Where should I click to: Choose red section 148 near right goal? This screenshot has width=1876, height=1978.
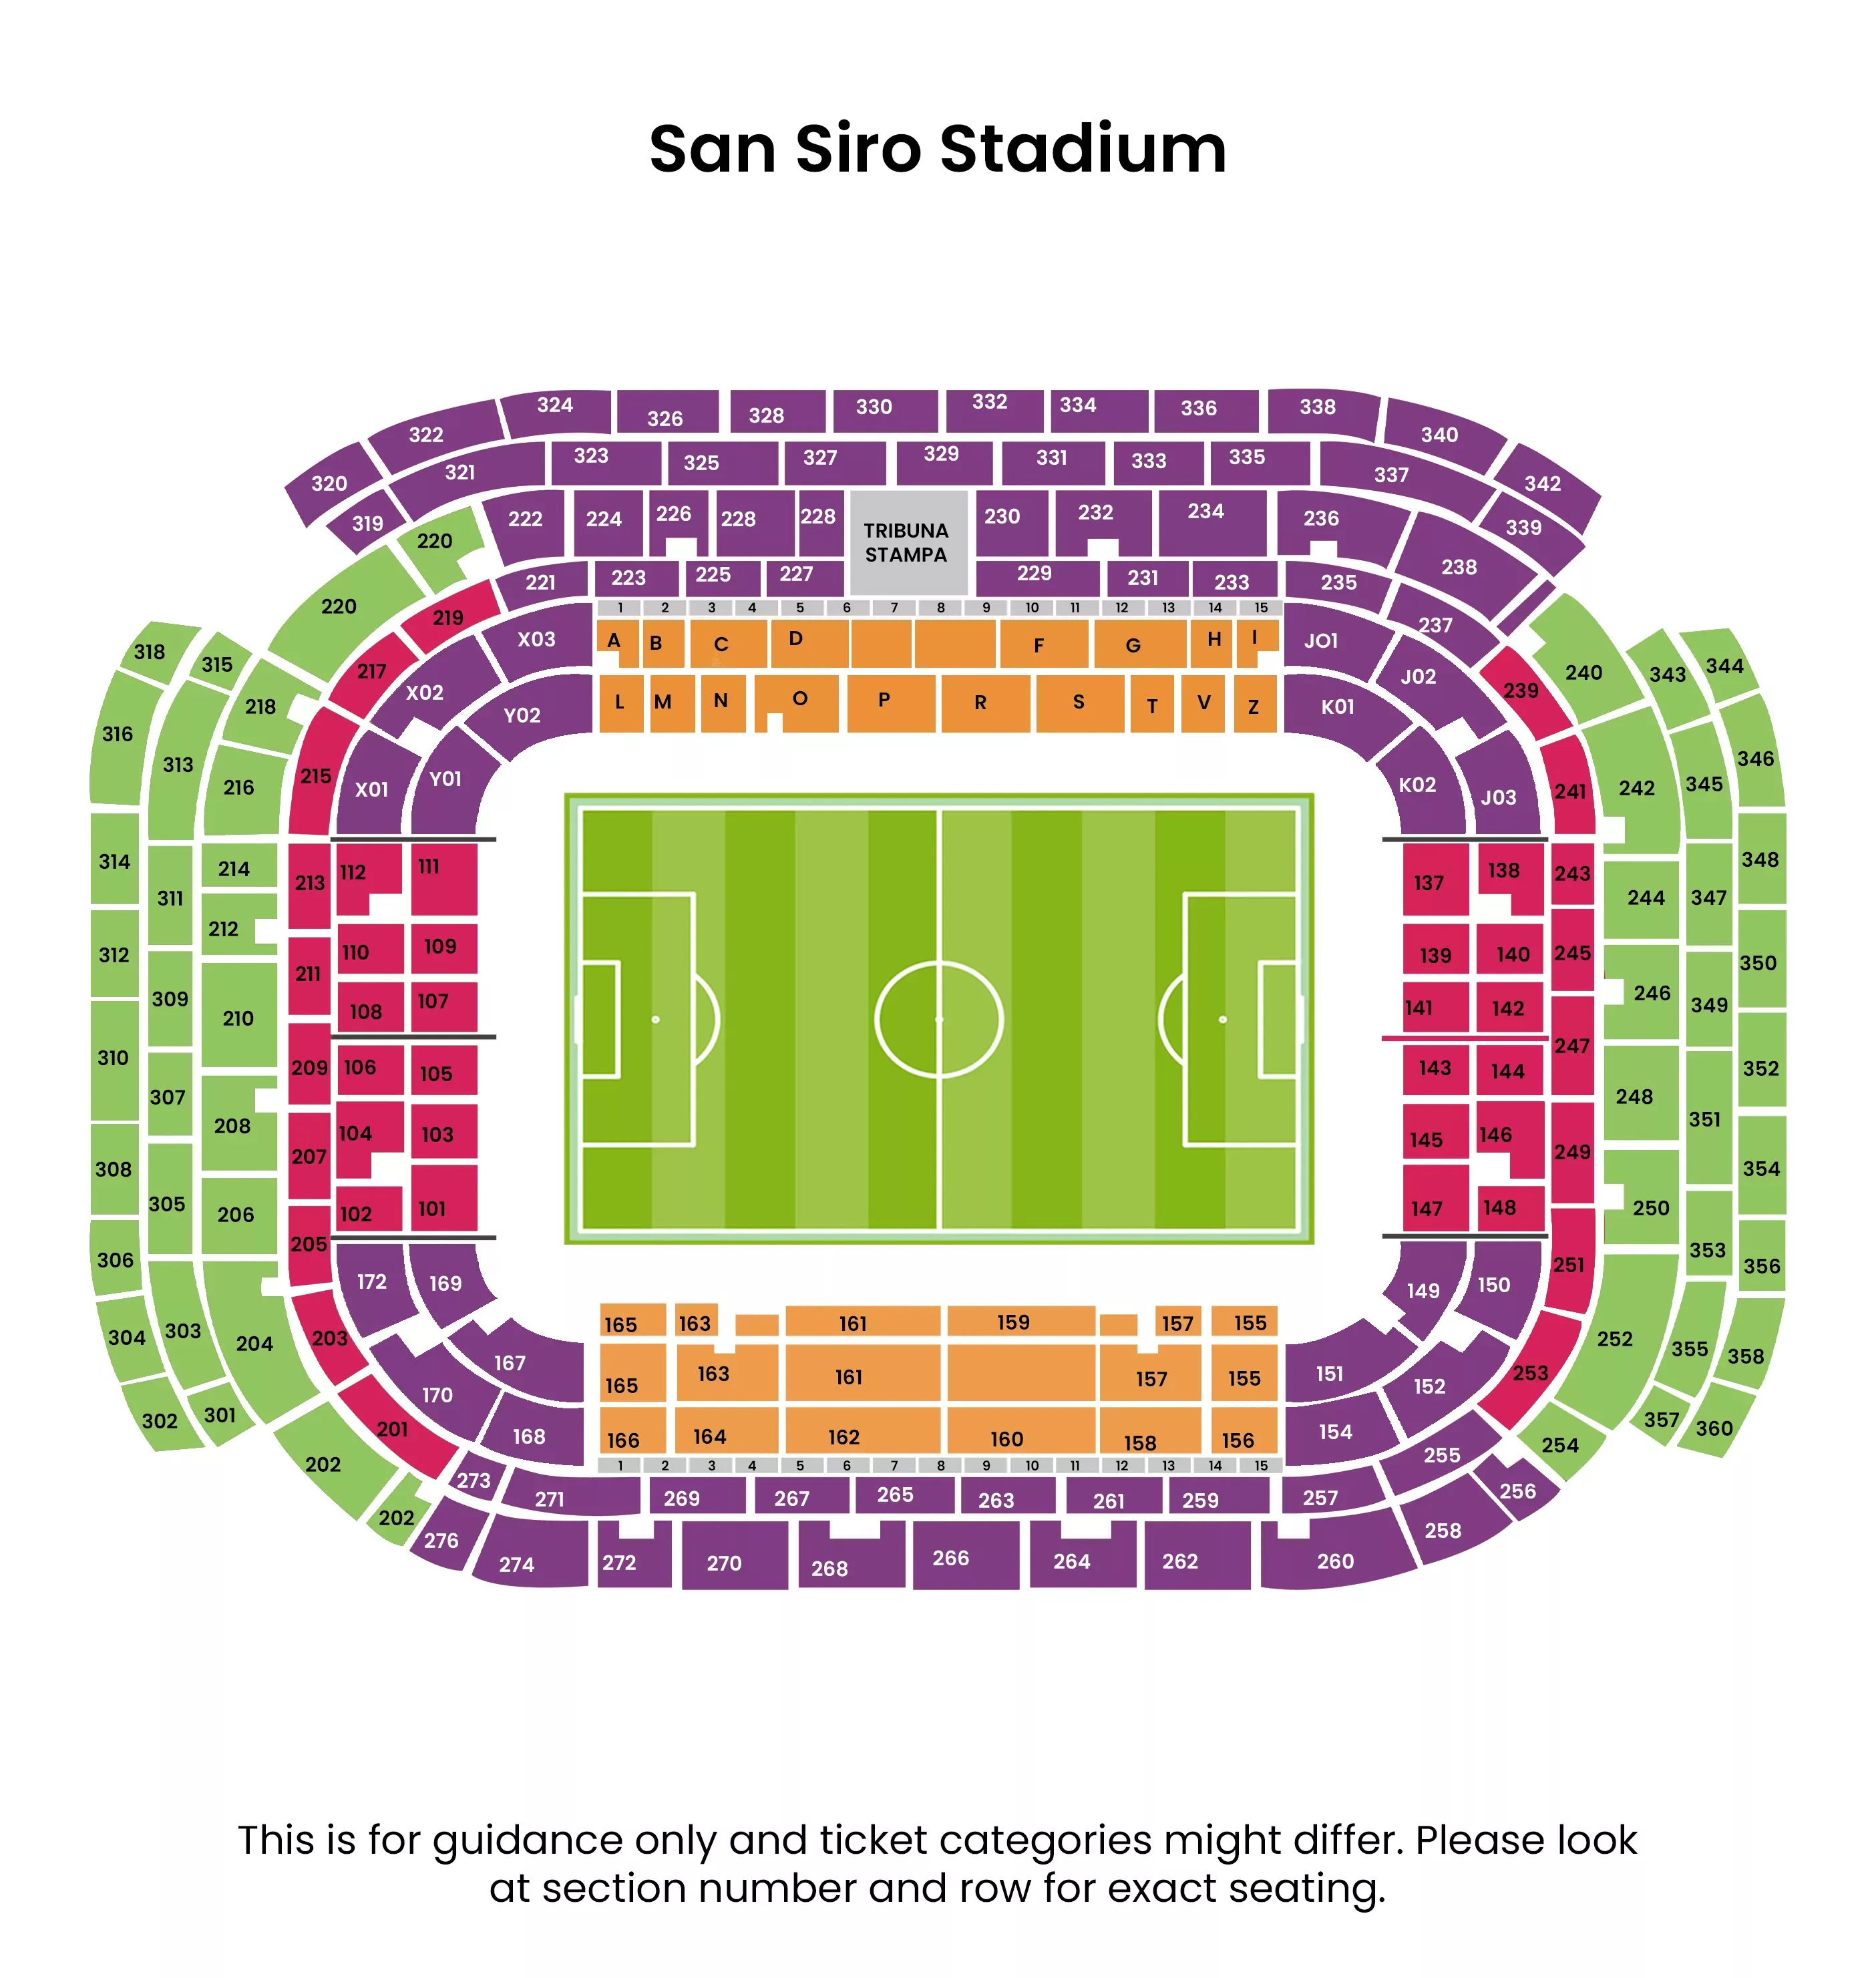pos(1500,1207)
